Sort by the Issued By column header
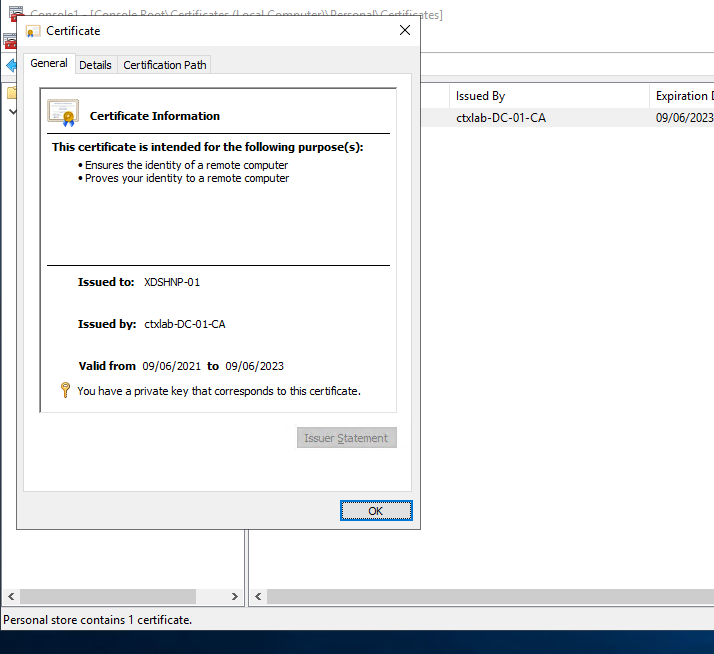 [x=480, y=96]
